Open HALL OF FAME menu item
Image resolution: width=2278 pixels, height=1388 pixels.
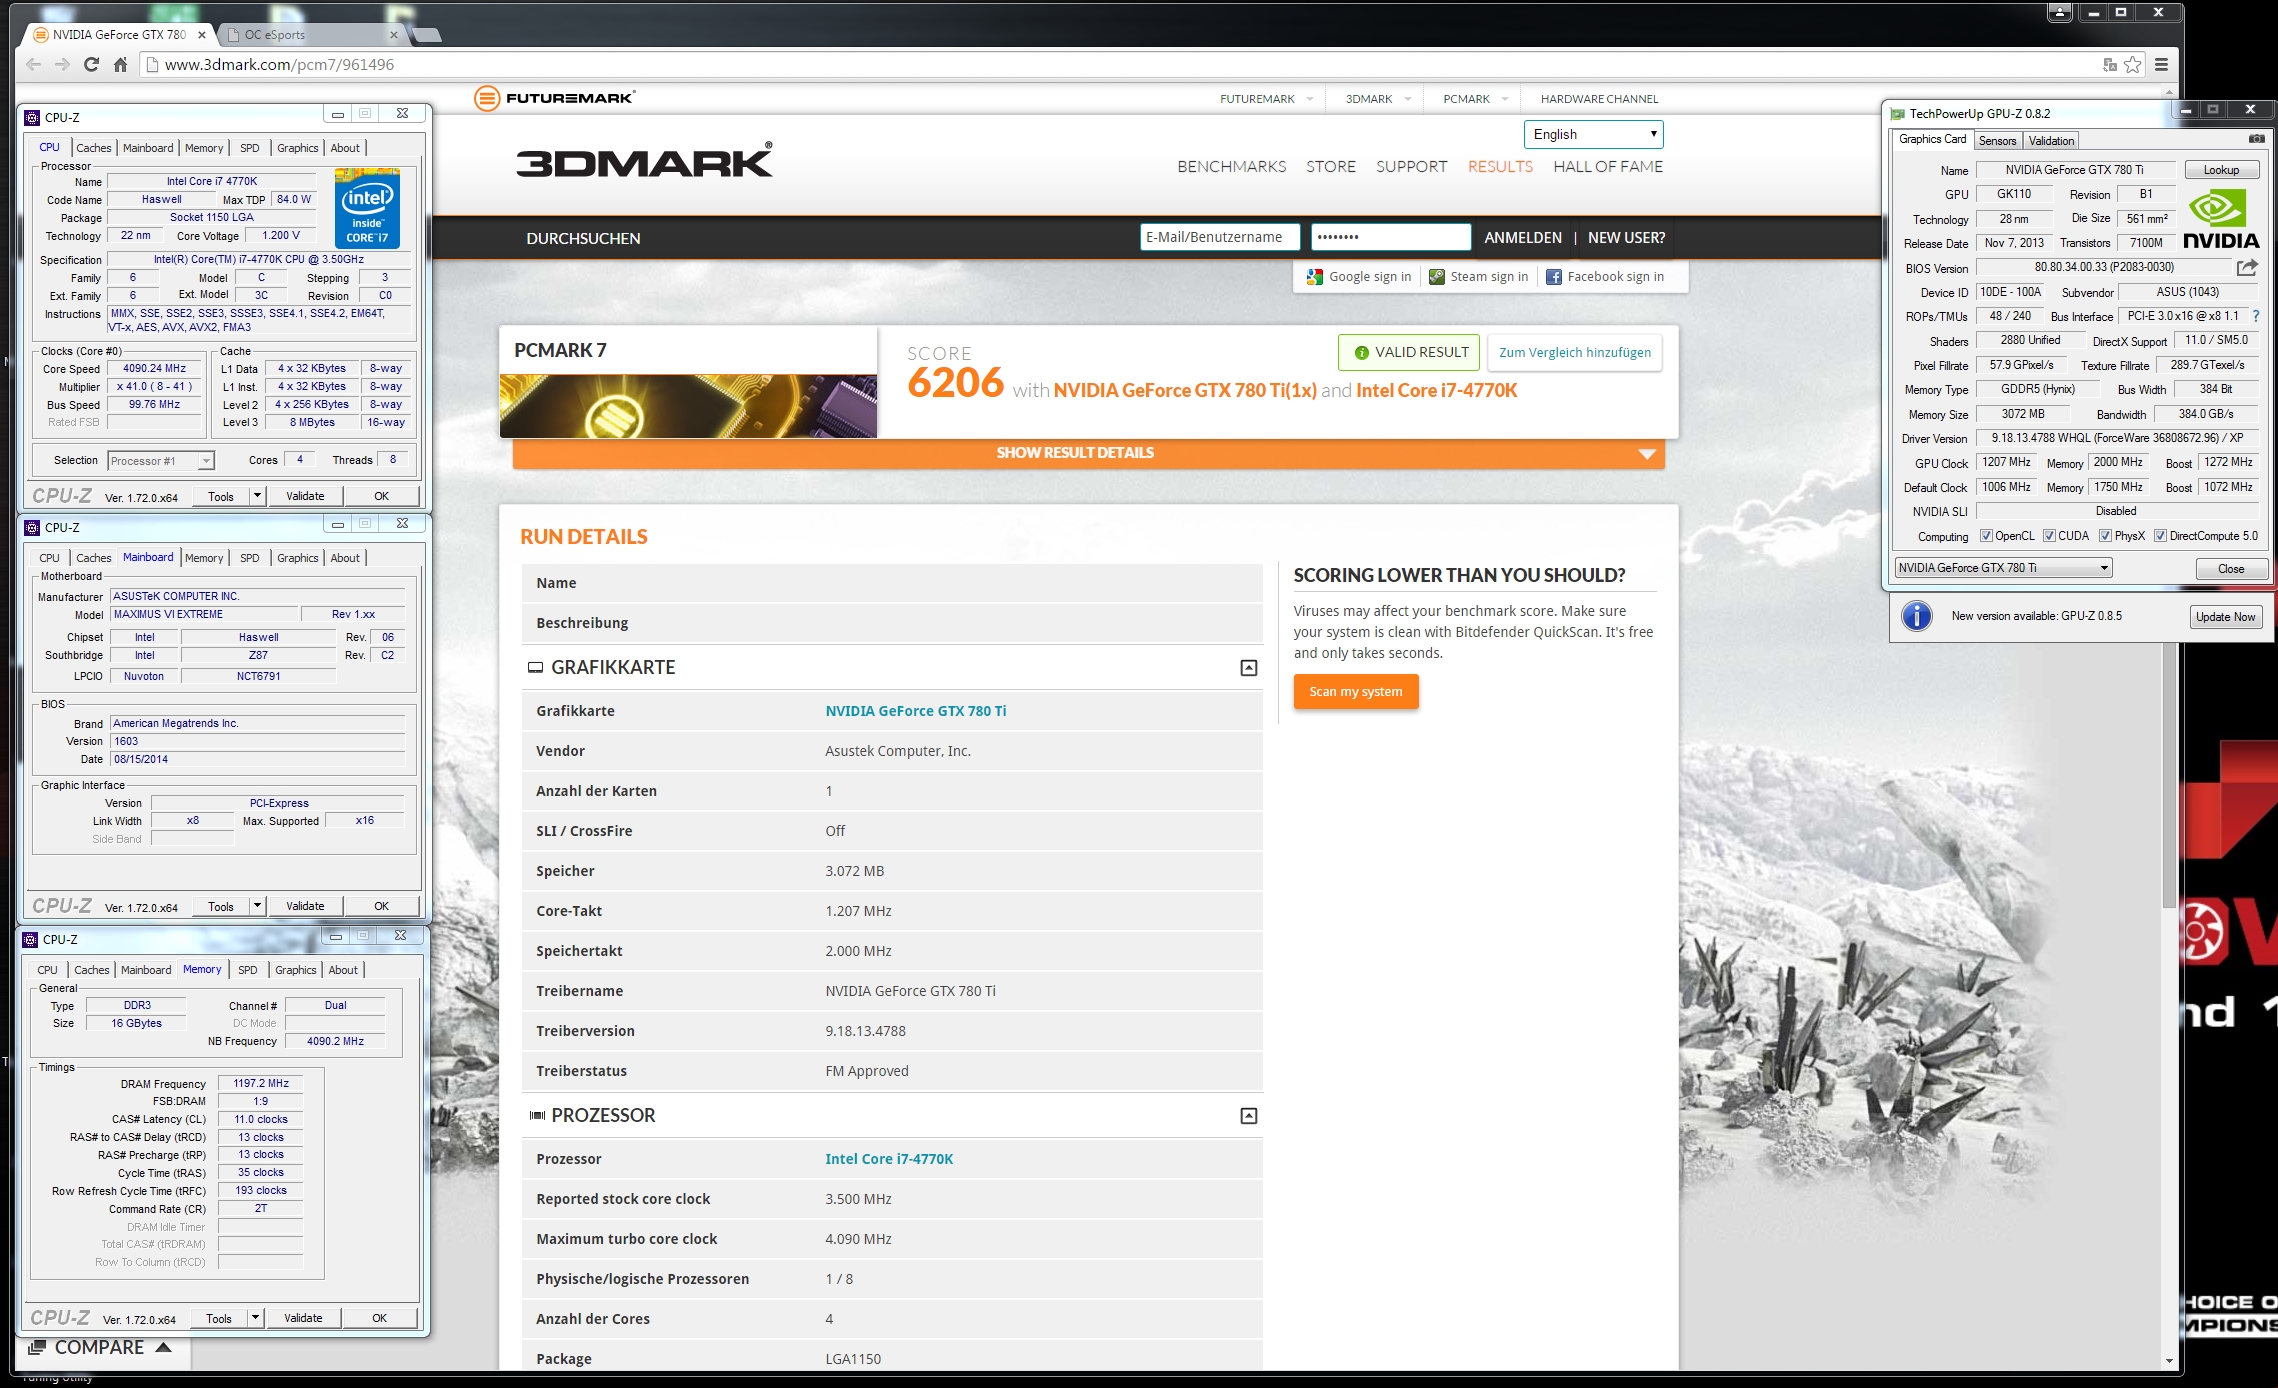pos(1608,167)
